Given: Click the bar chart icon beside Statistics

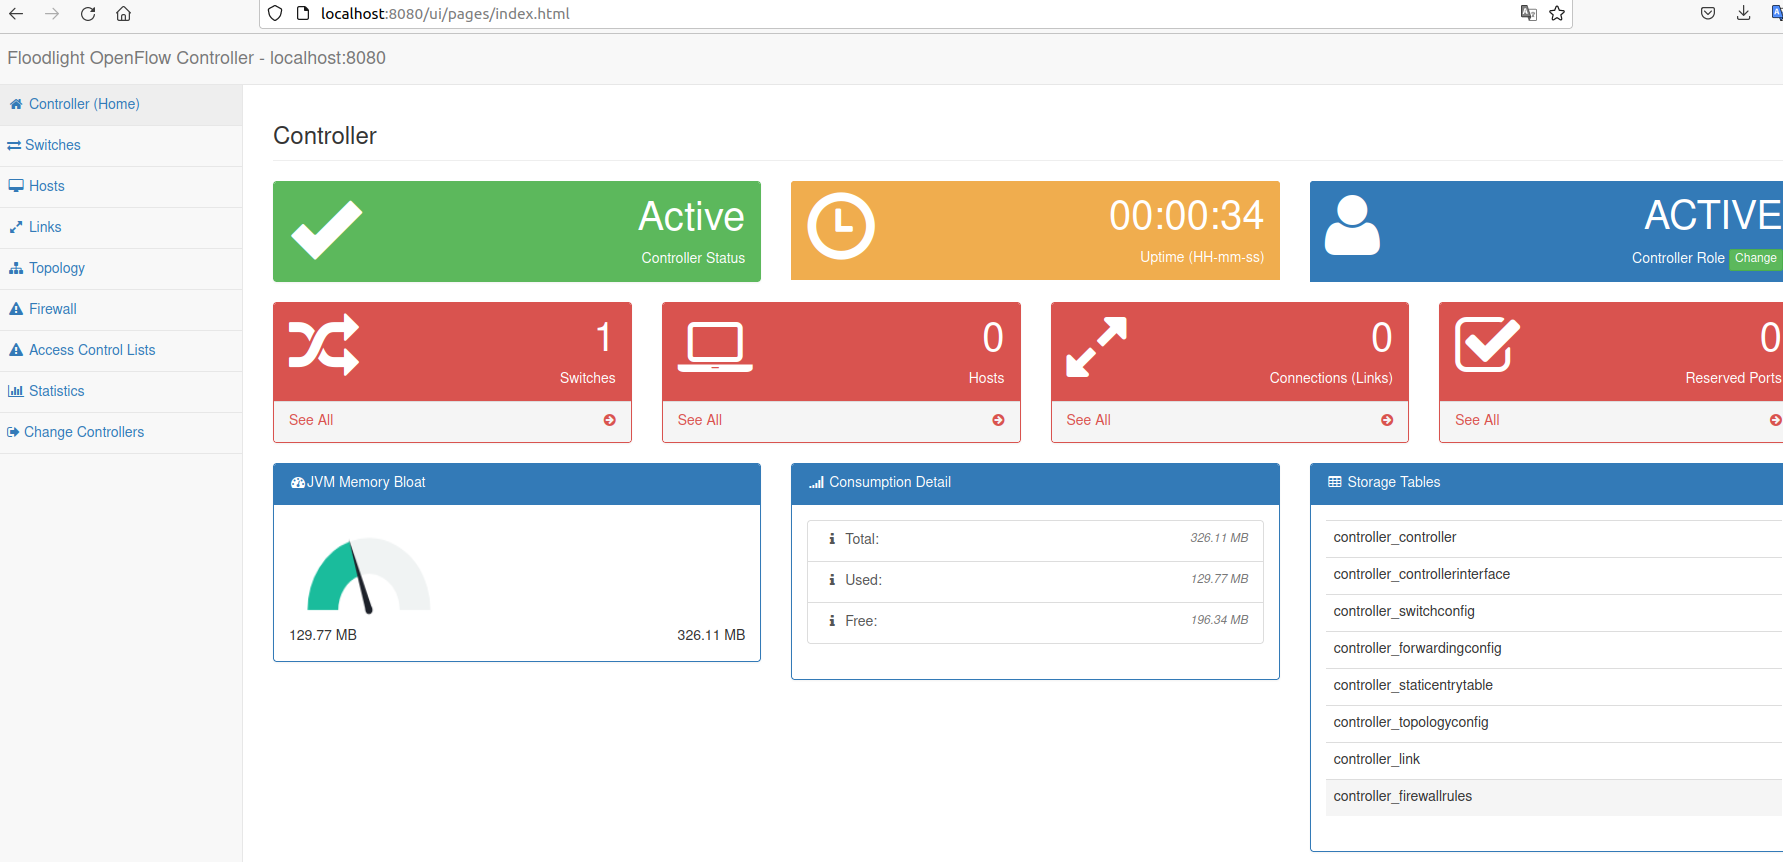Looking at the screenshot, I should coord(16,391).
